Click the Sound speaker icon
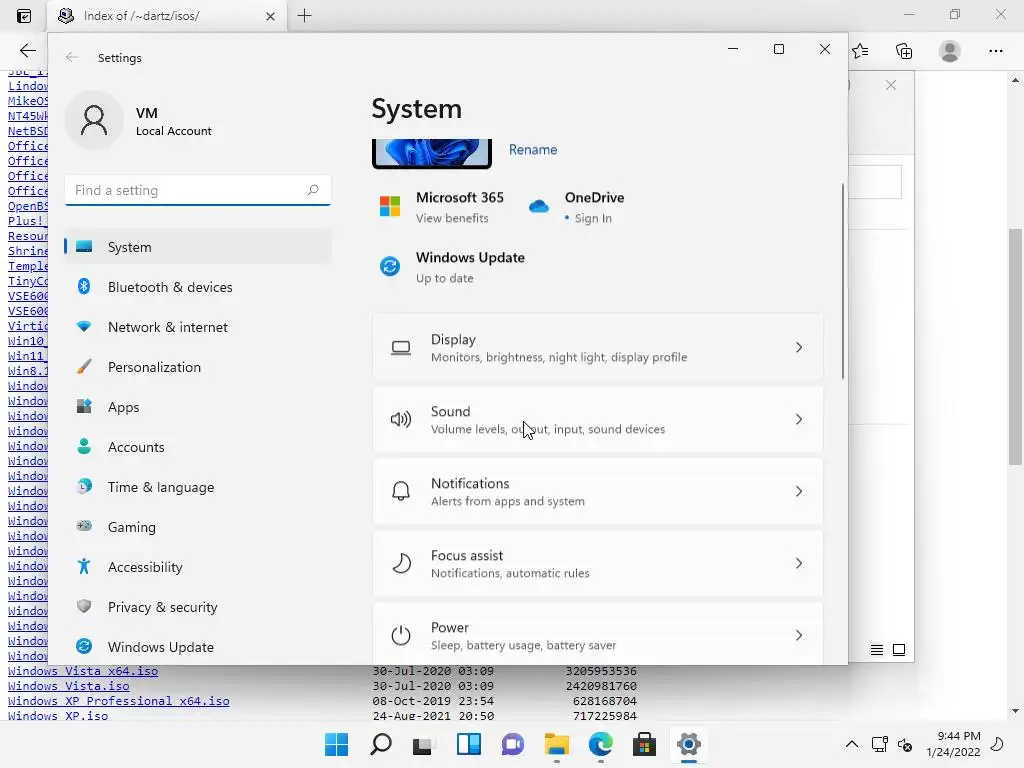Viewport: 1024px width, 768px height. click(x=401, y=419)
